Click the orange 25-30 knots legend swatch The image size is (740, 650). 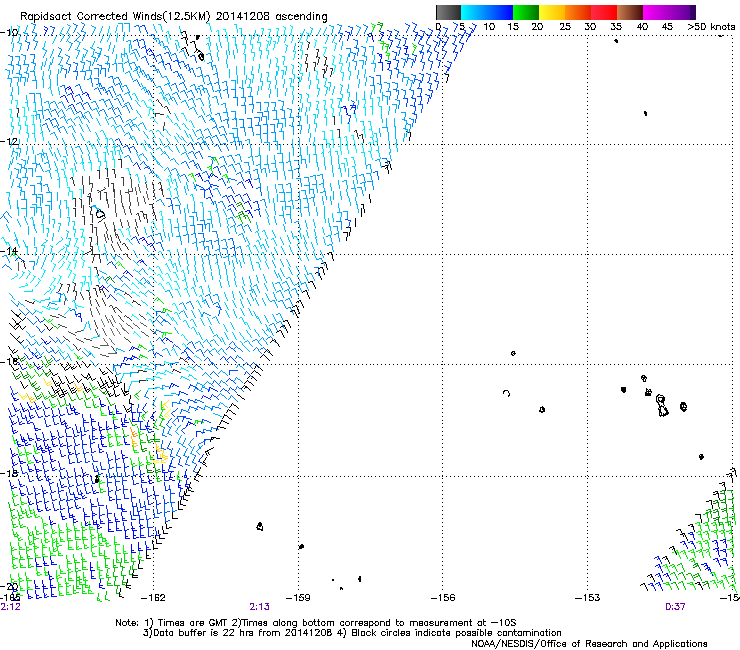pos(578,12)
